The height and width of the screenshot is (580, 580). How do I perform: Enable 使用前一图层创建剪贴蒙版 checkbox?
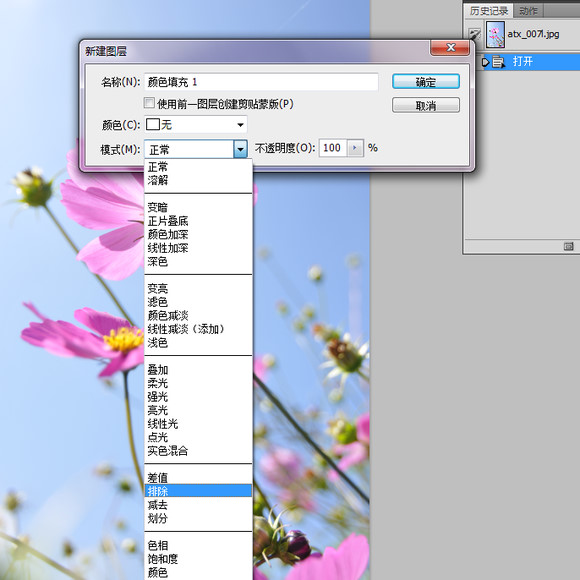[149, 103]
